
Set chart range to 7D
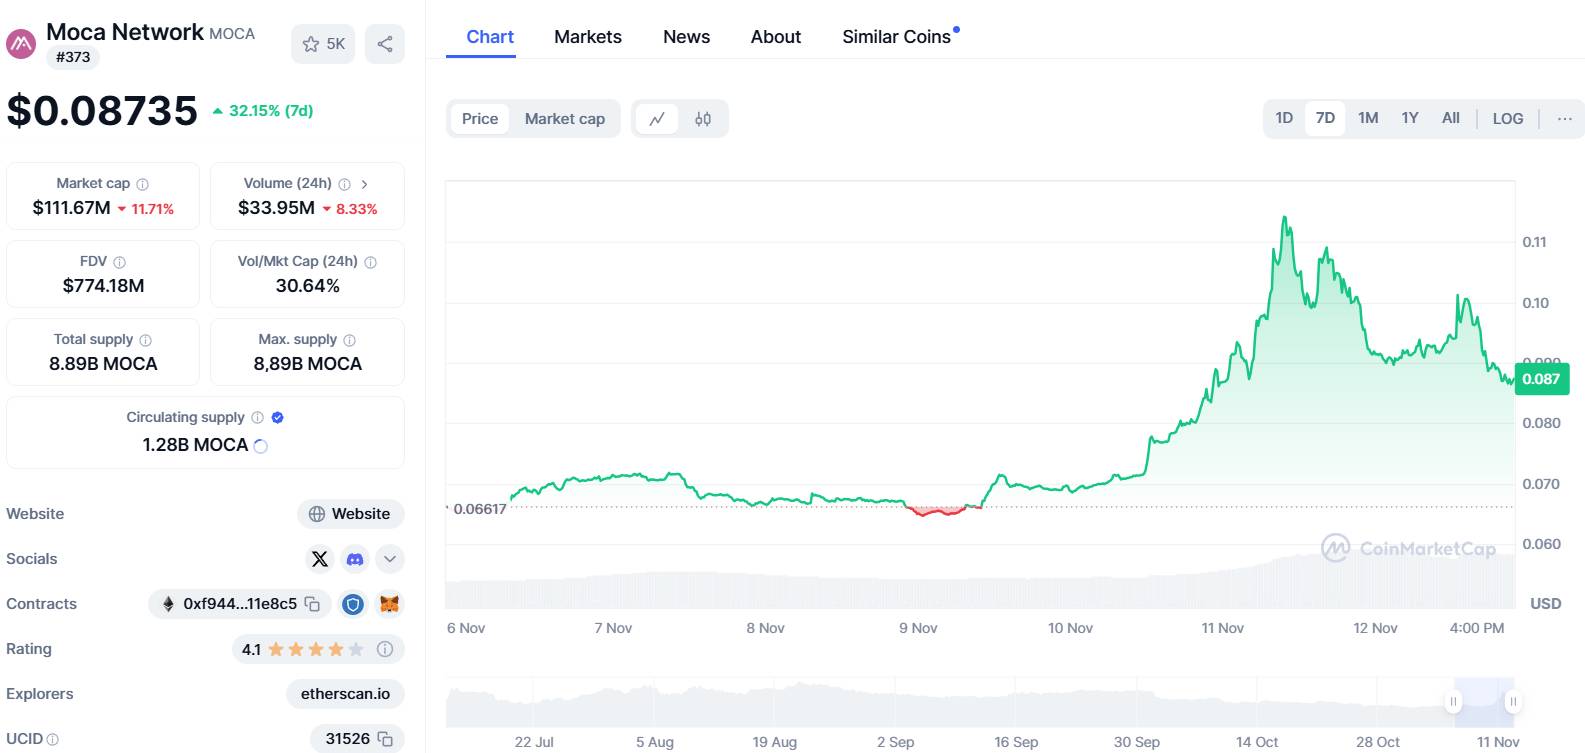click(x=1325, y=118)
